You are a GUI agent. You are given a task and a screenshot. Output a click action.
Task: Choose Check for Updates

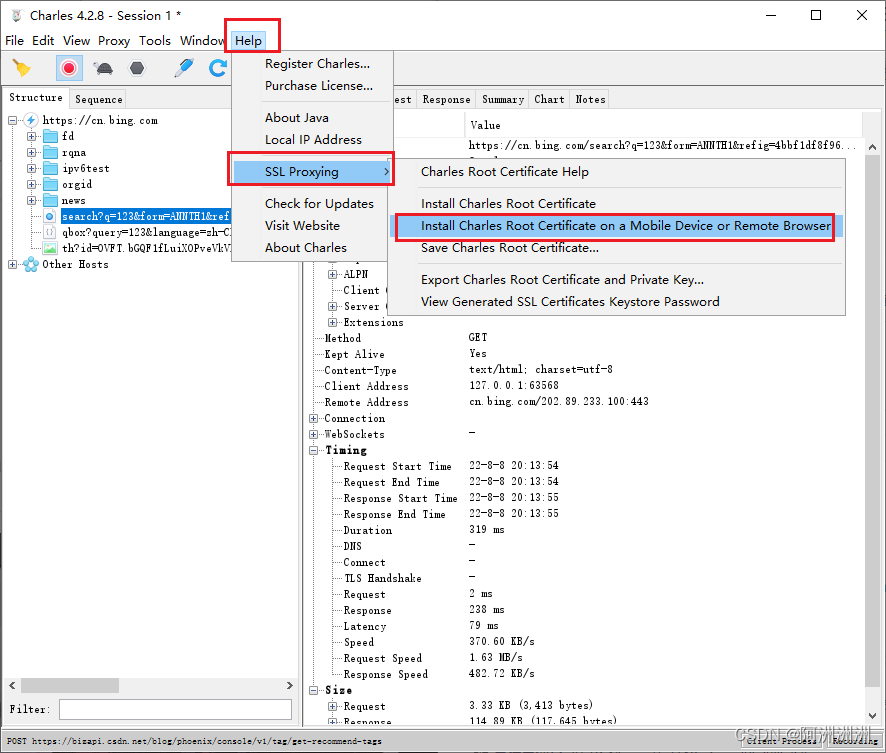319,203
